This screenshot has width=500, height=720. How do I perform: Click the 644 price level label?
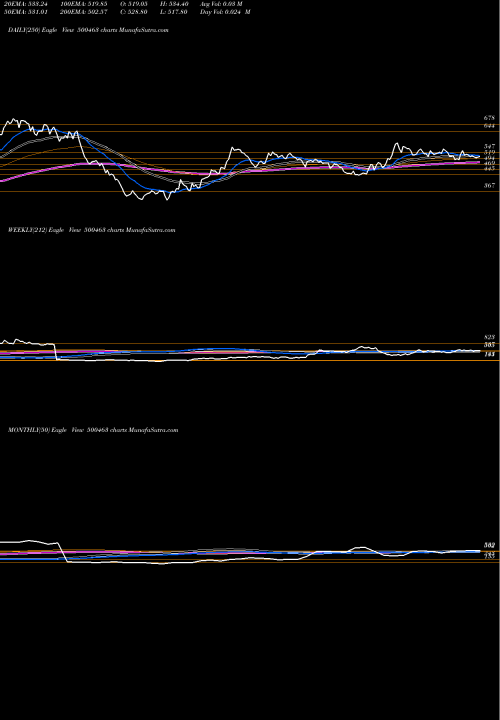point(489,125)
